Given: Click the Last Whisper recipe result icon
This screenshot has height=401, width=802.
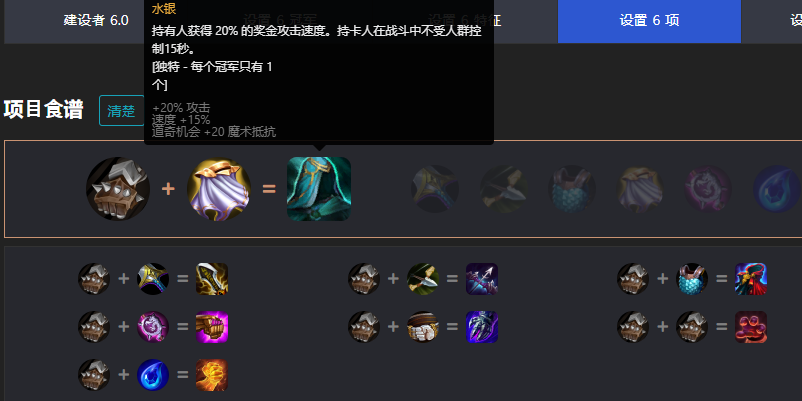Looking at the screenshot, I should pos(482,279).
